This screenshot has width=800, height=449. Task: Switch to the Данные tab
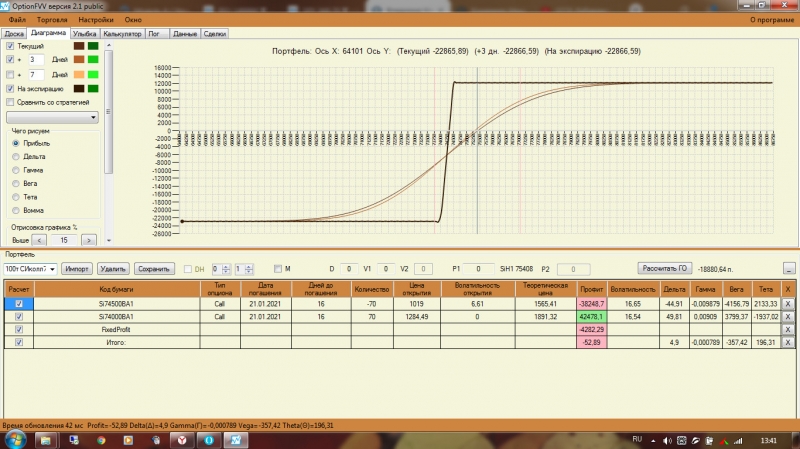tap(185, 34)
